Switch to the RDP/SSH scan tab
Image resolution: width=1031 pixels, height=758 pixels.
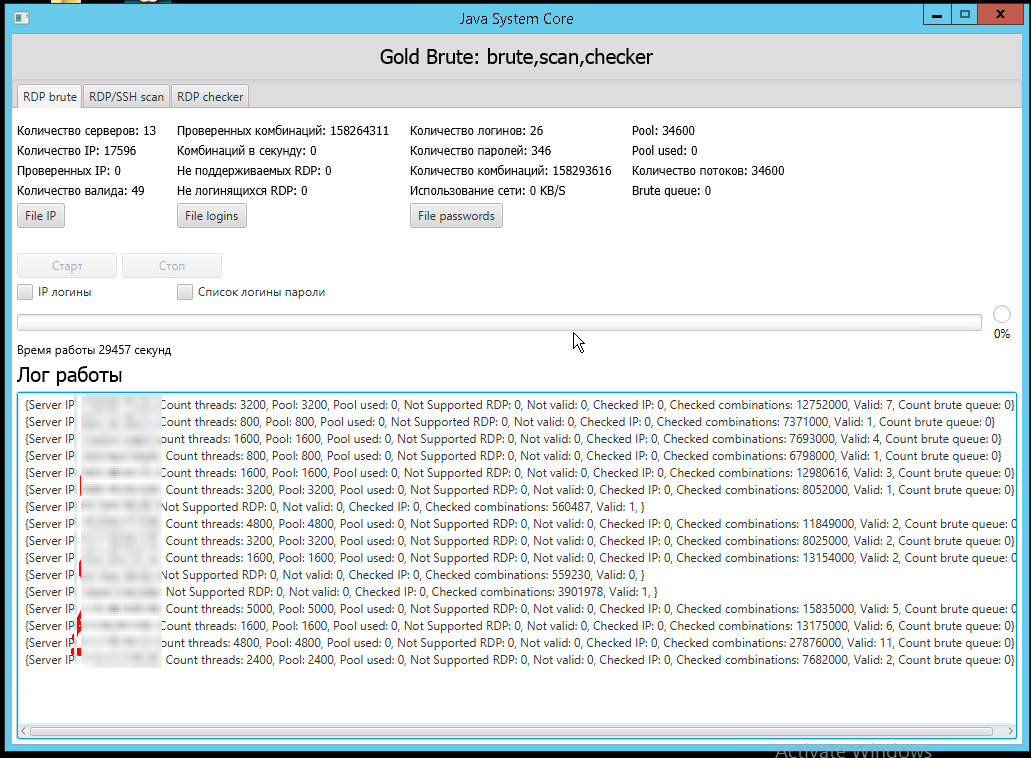pyautogui.click(x=126, y=97)
